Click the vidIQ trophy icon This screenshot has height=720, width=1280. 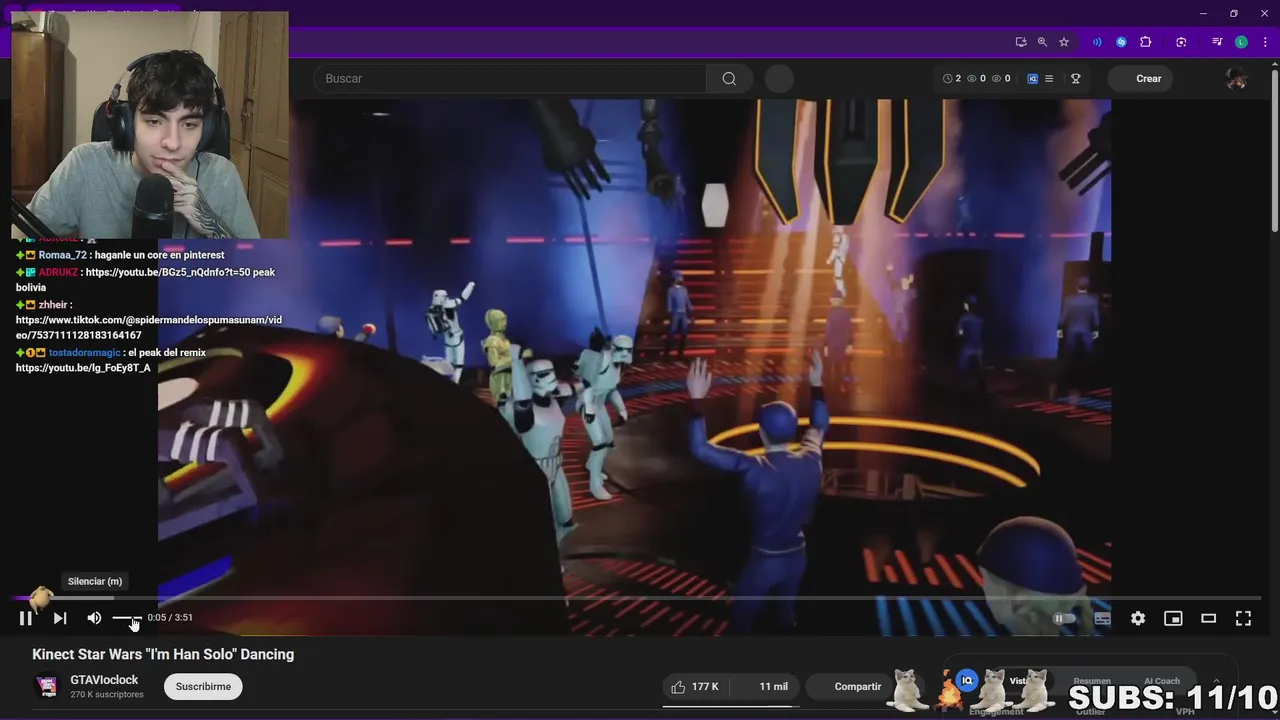click(1076, 79)
